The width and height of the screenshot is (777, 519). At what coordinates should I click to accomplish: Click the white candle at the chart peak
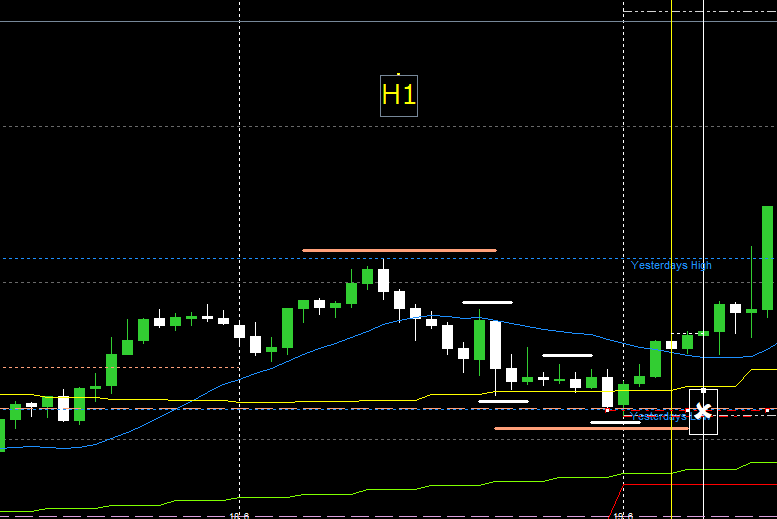pyautogui.click(x=383, y=279)
